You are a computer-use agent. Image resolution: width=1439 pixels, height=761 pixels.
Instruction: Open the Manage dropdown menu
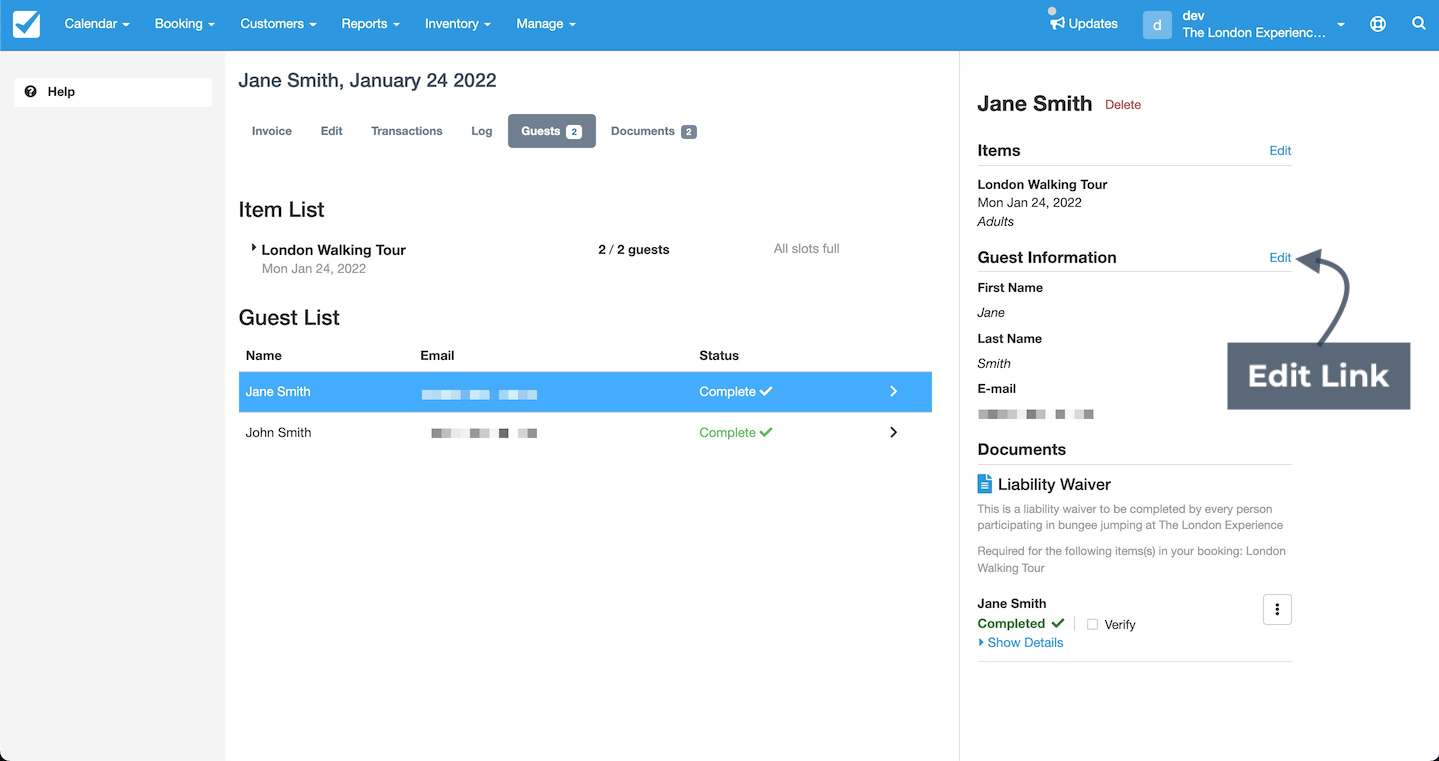coord(546,24)
